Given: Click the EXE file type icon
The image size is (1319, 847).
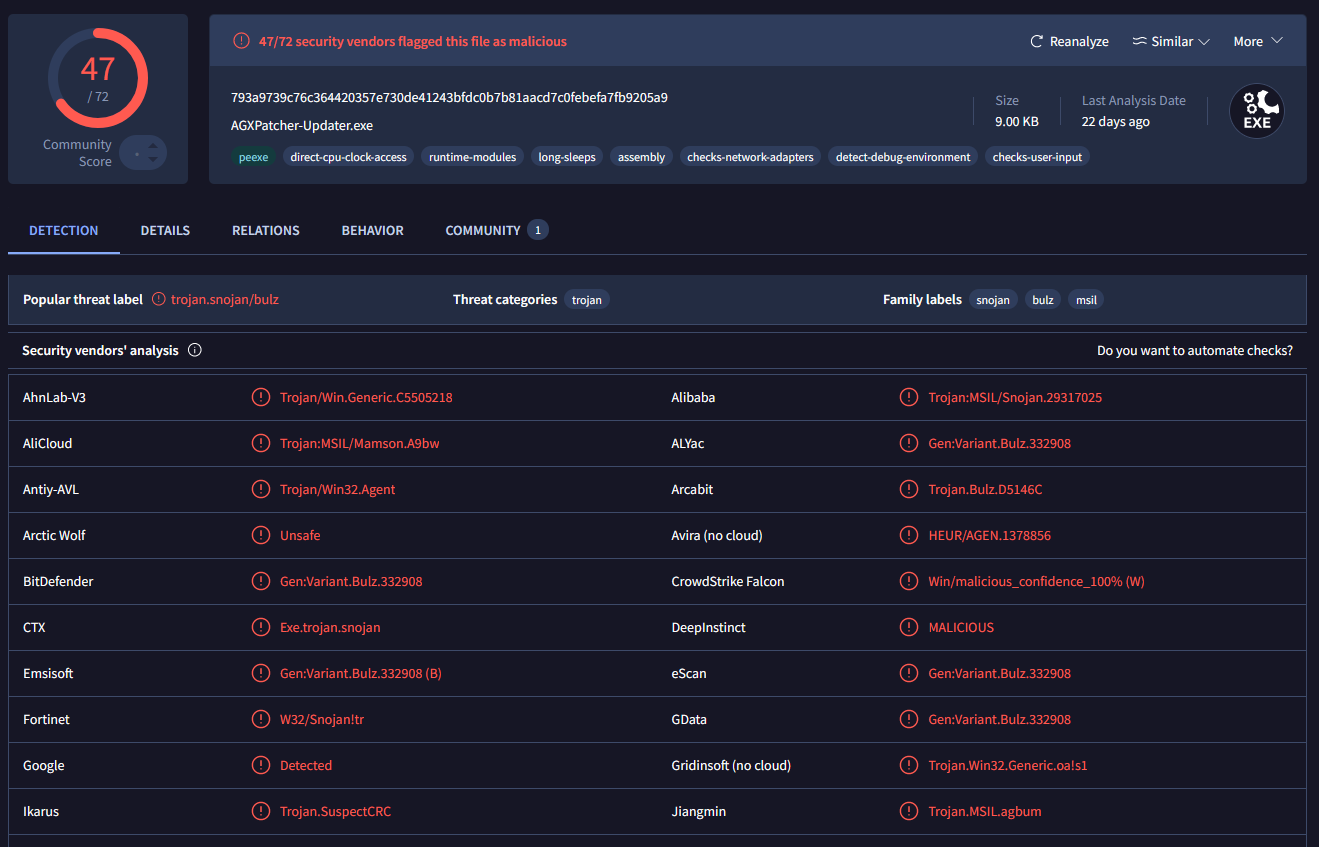Looking at the screenshot, I should click(1257, 111).
